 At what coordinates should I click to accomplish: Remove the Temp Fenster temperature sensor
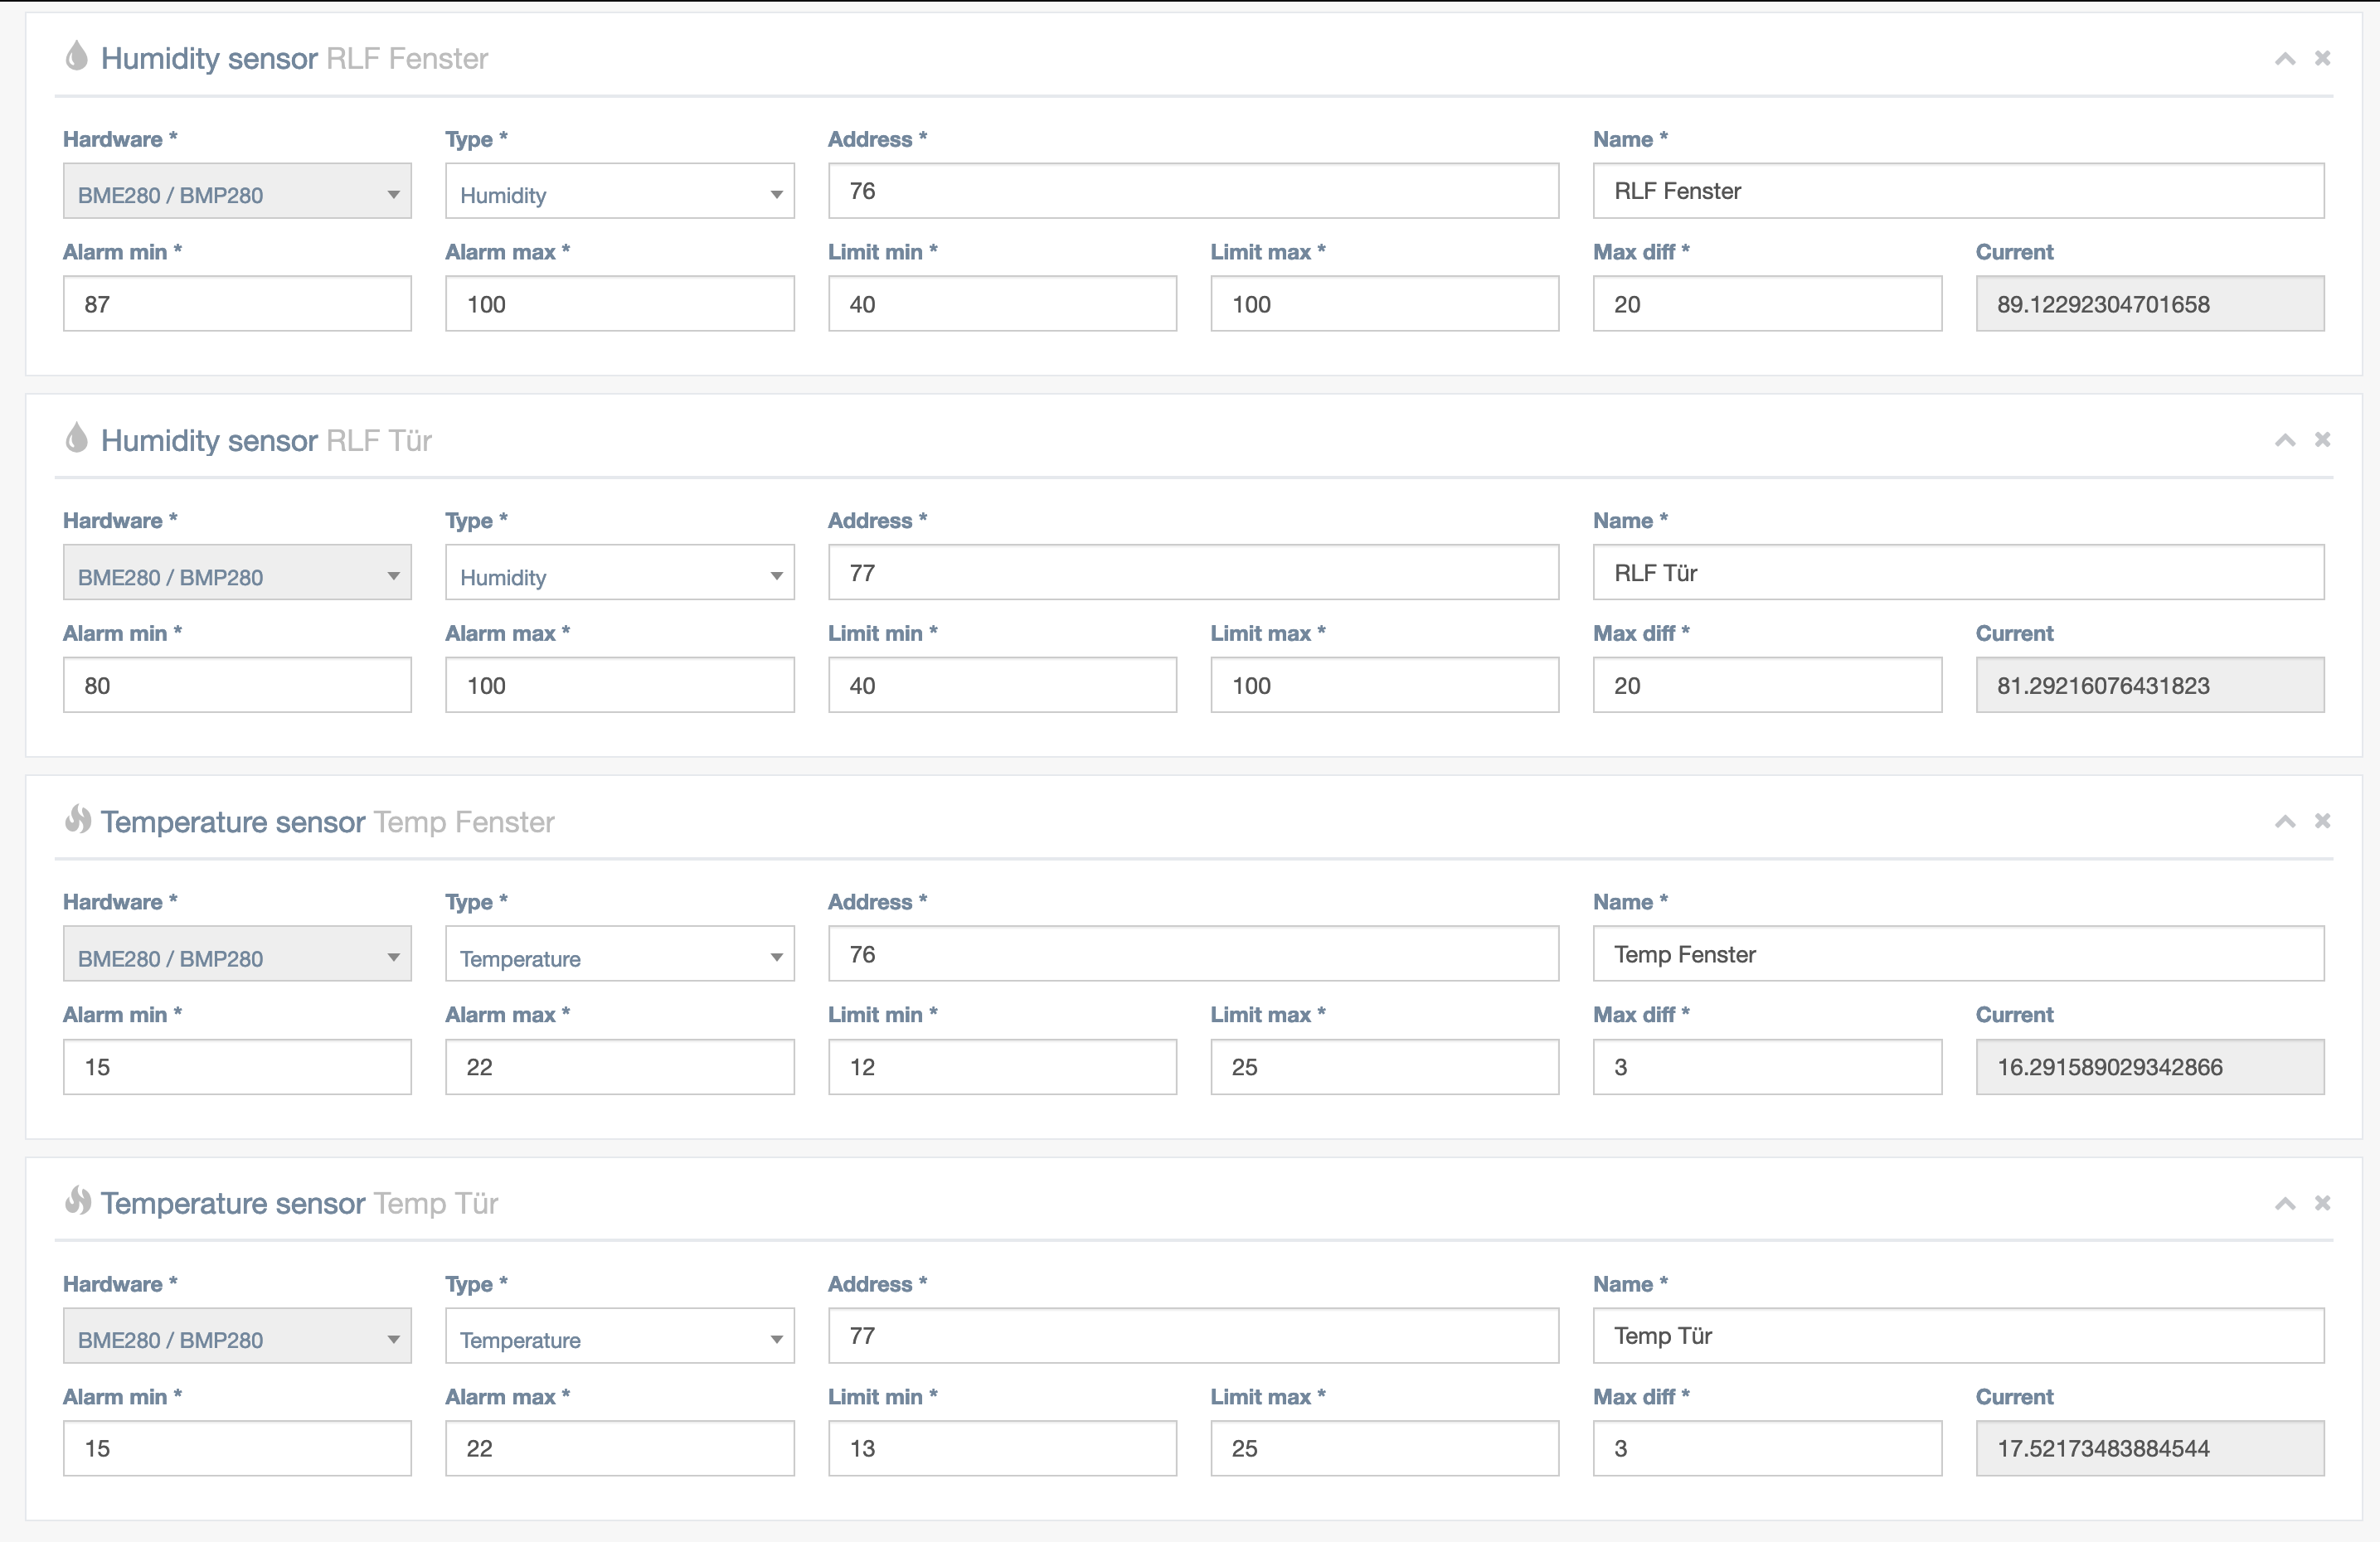[2322, 821]
